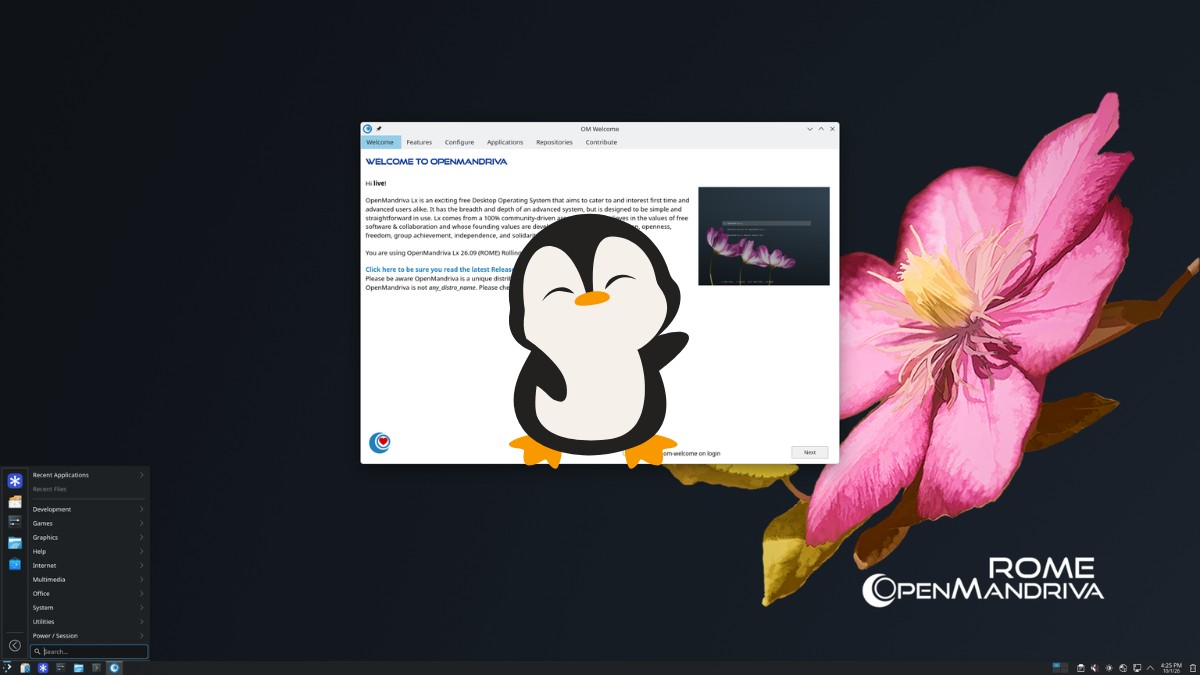The image size is (1200, 675).
Task: Switch to the second virtual desktop in the pager
Action: coord(1064,665)
